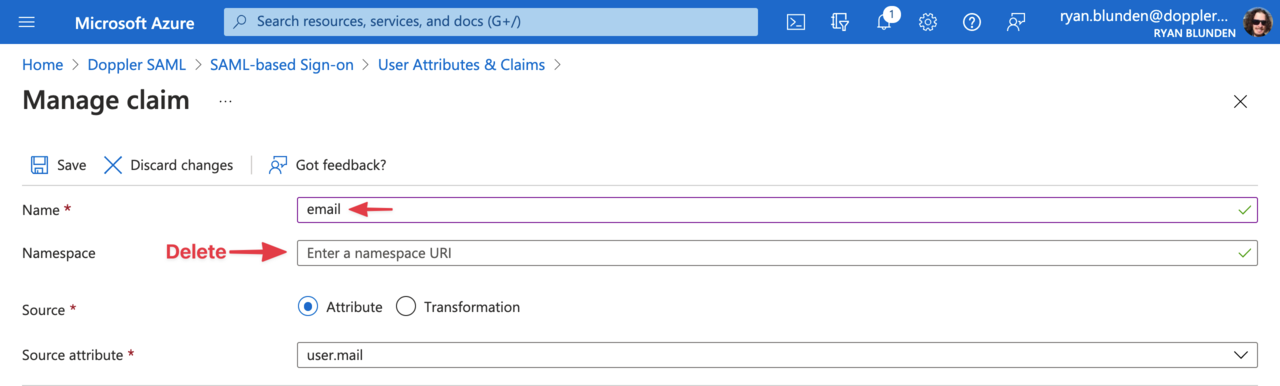Expand the Source attribute dropdown
Viewport: 1280px width, 386px height.
tap(776, 355)
